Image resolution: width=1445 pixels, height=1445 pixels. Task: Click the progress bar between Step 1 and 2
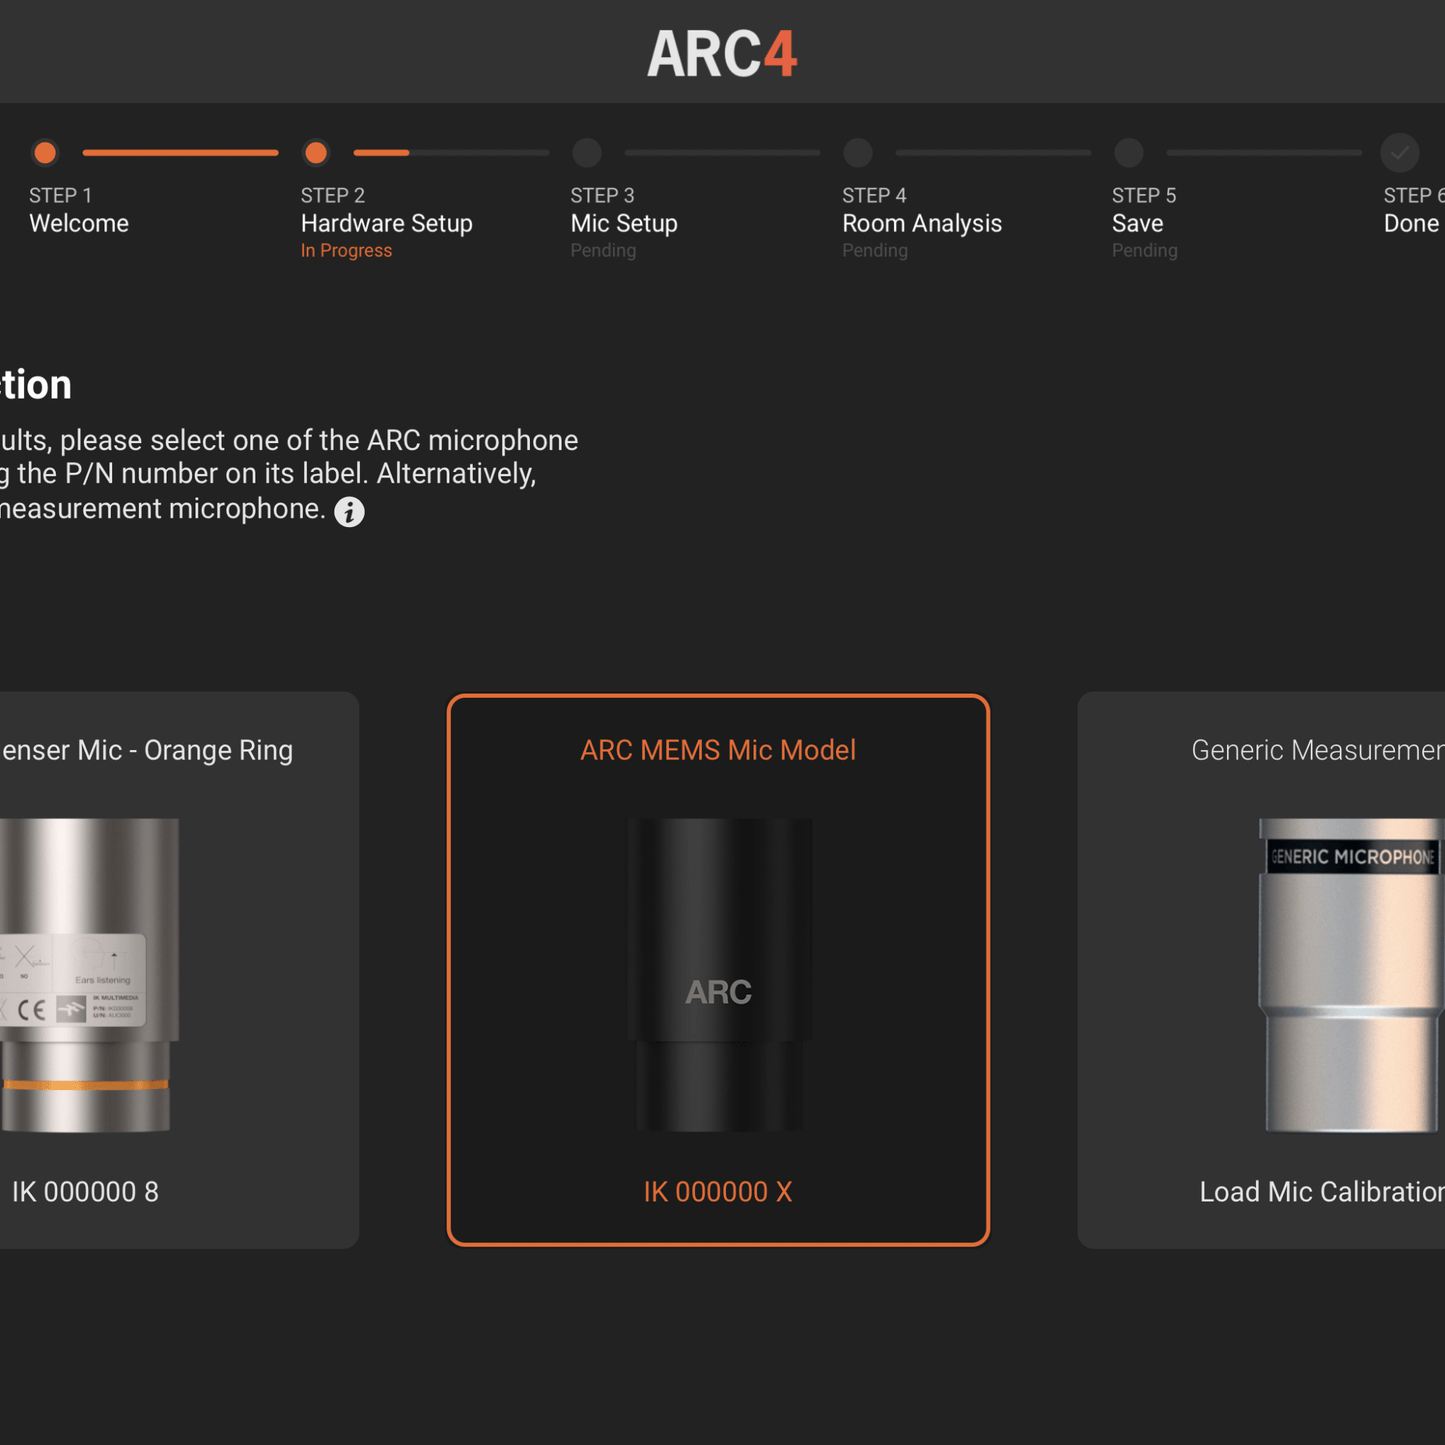tap(181, 153)
